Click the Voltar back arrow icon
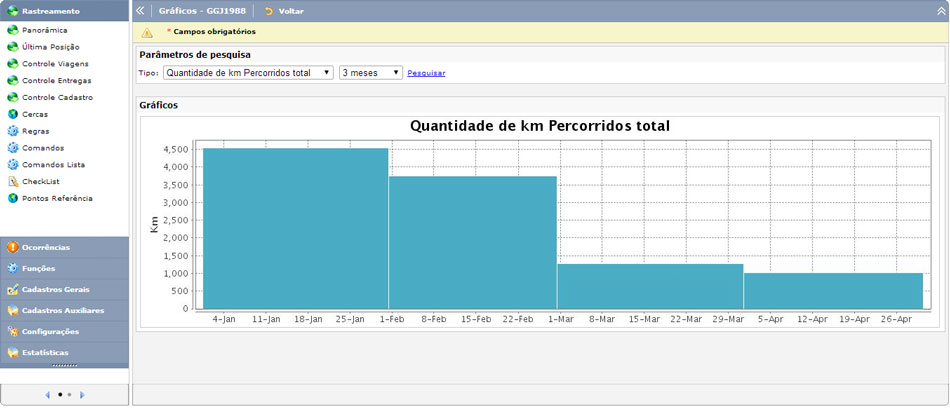This screenshot has height=408, width=950. (x=268, y=10)
